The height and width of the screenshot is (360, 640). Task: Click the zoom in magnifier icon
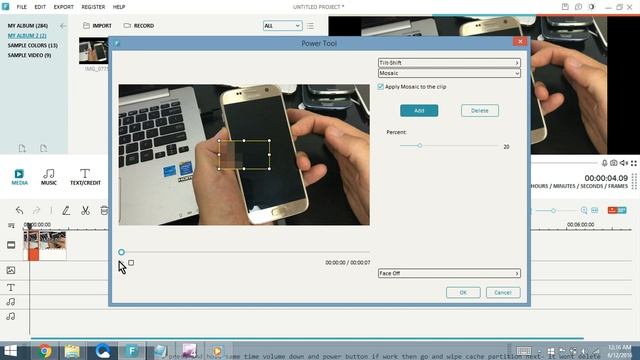pos(584,211)
